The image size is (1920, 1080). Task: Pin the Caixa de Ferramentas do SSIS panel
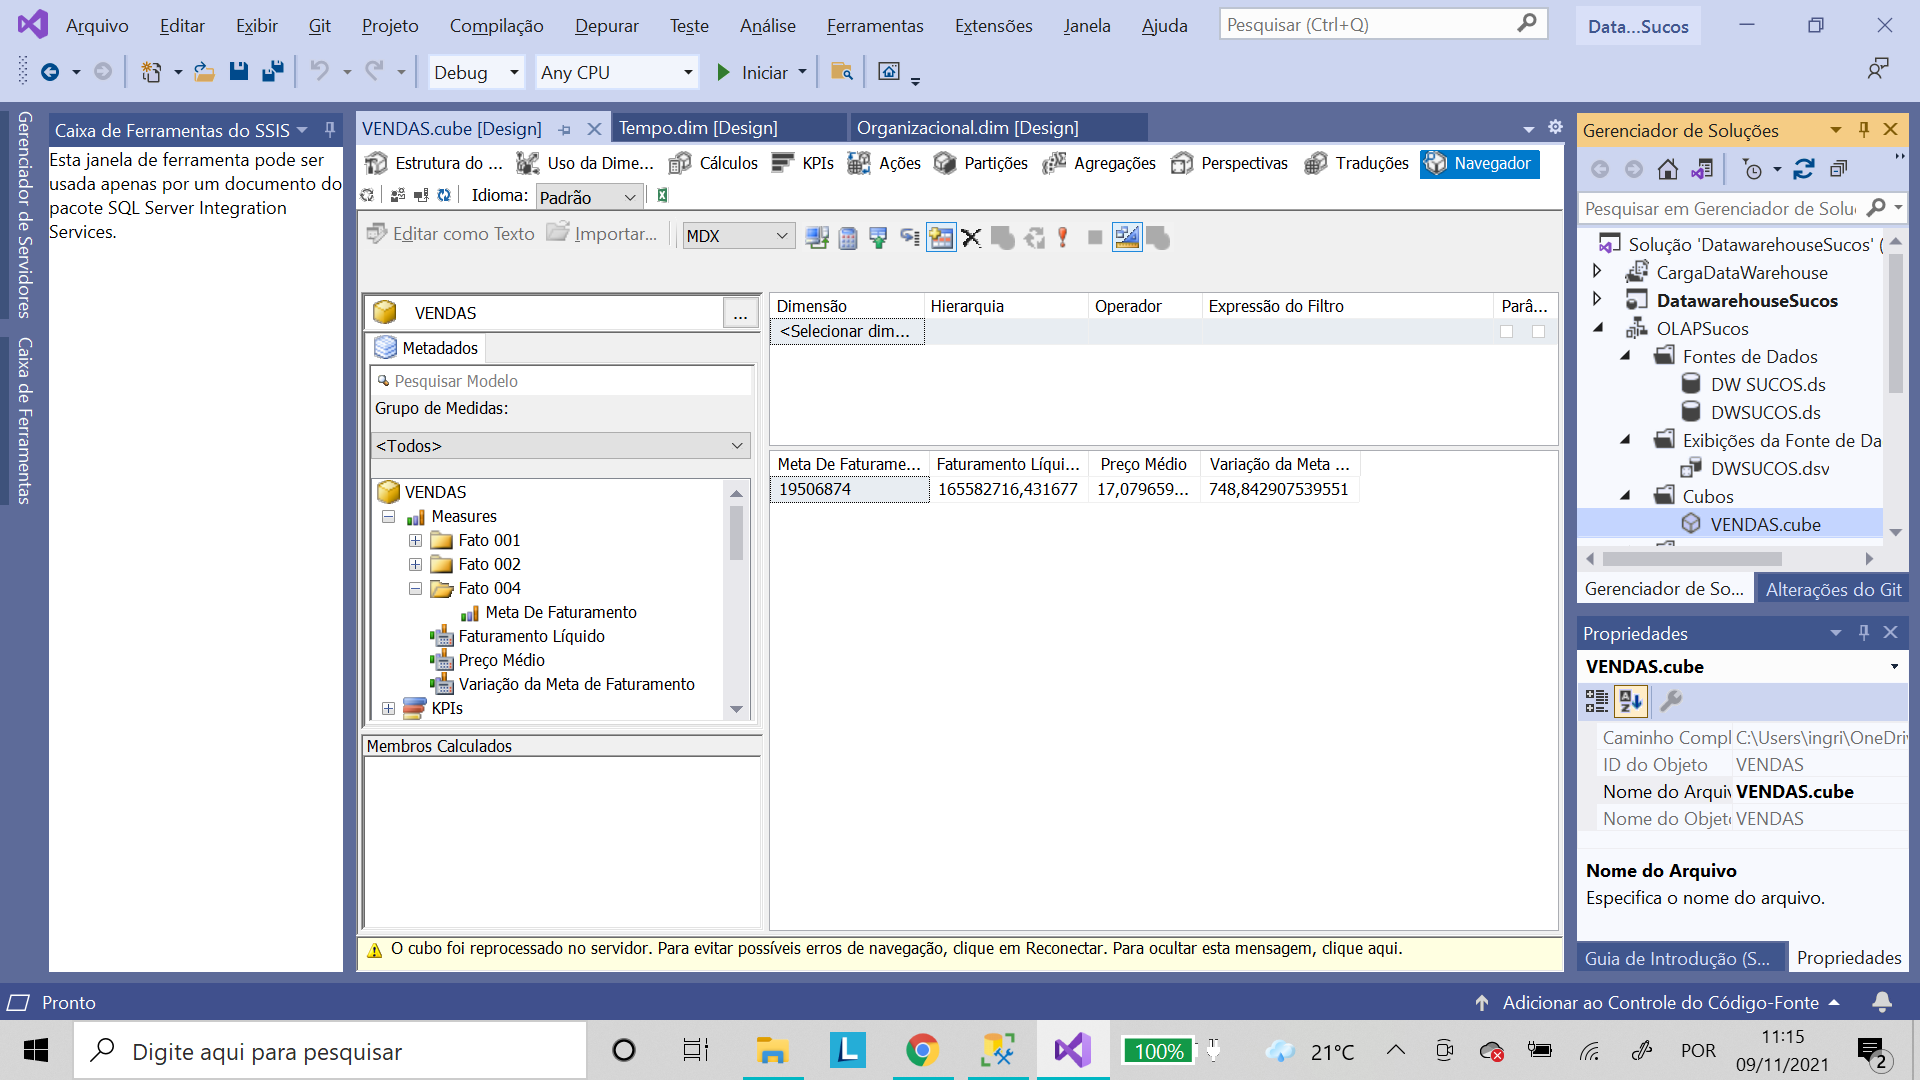click(329, 130)
